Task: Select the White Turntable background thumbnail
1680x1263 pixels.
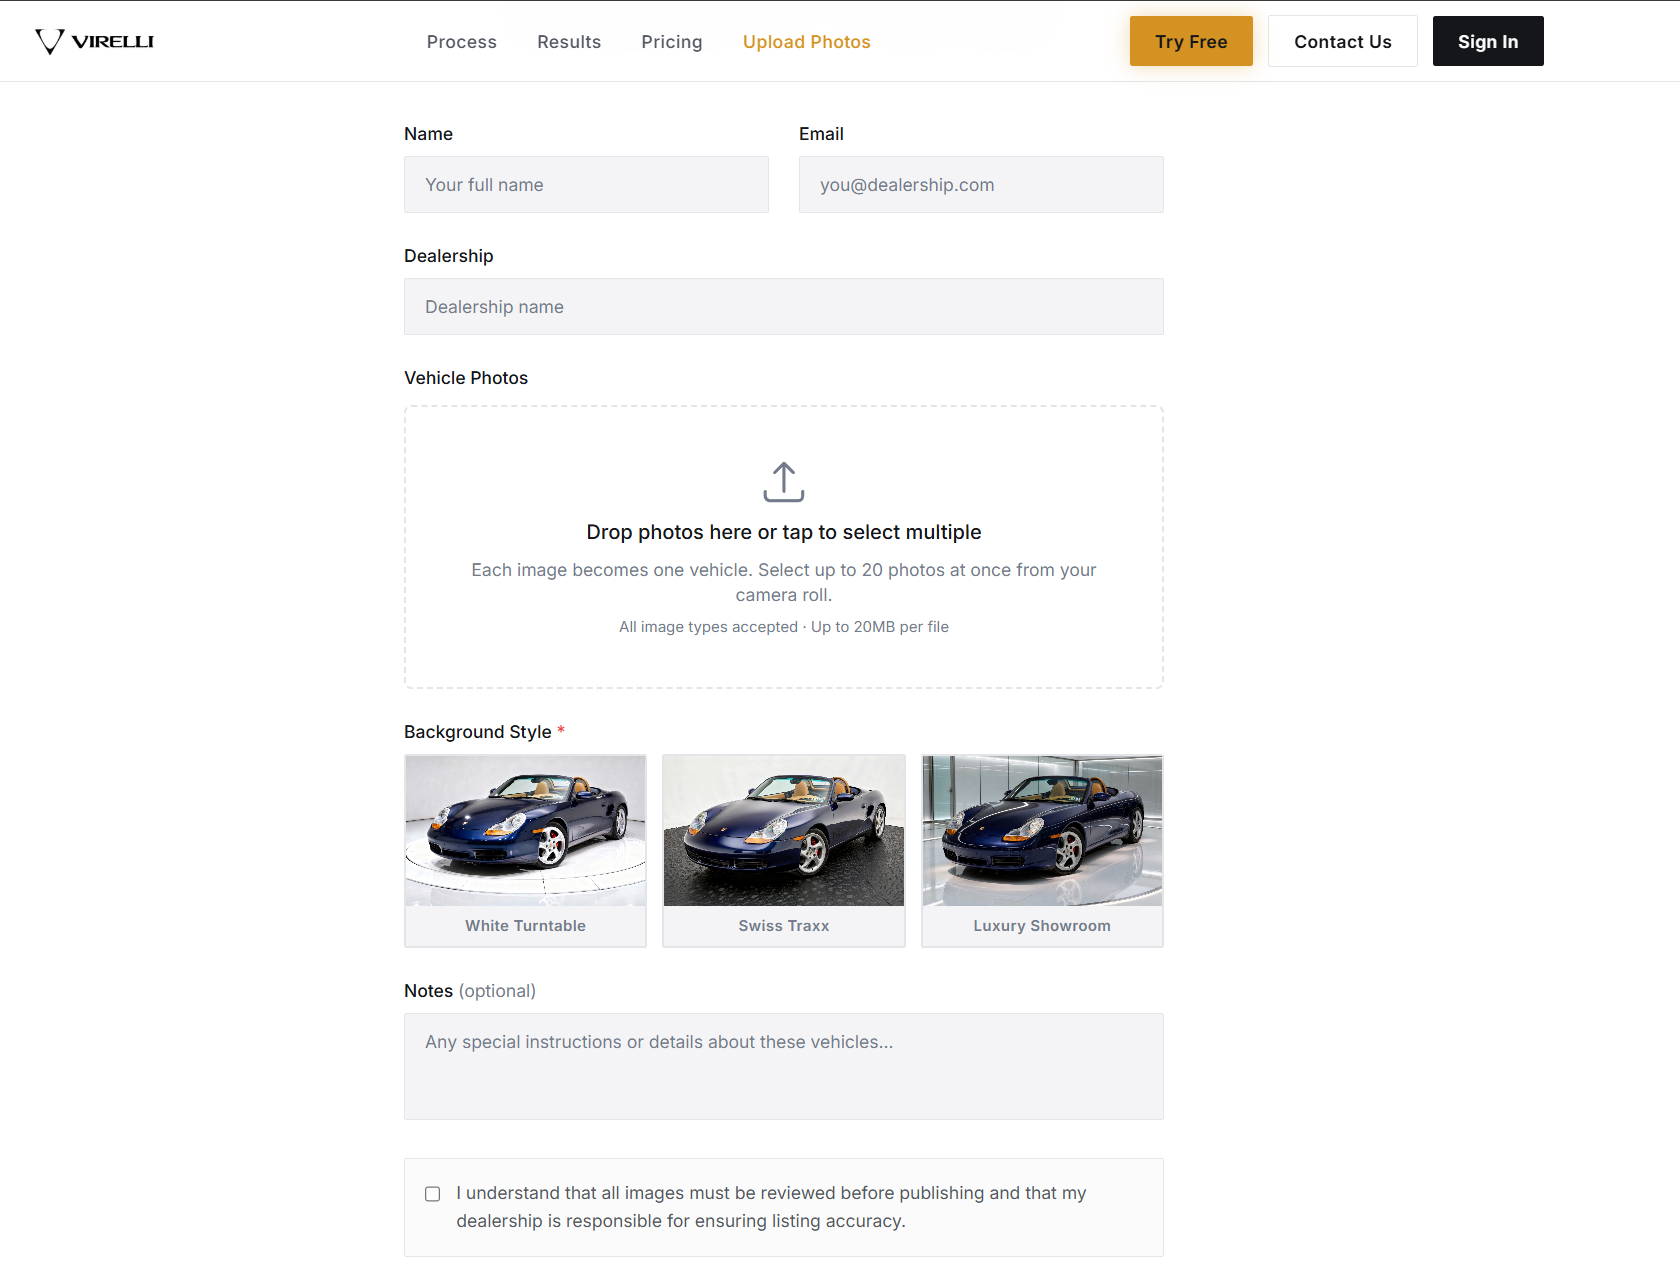Action: [x=525, y=831]
